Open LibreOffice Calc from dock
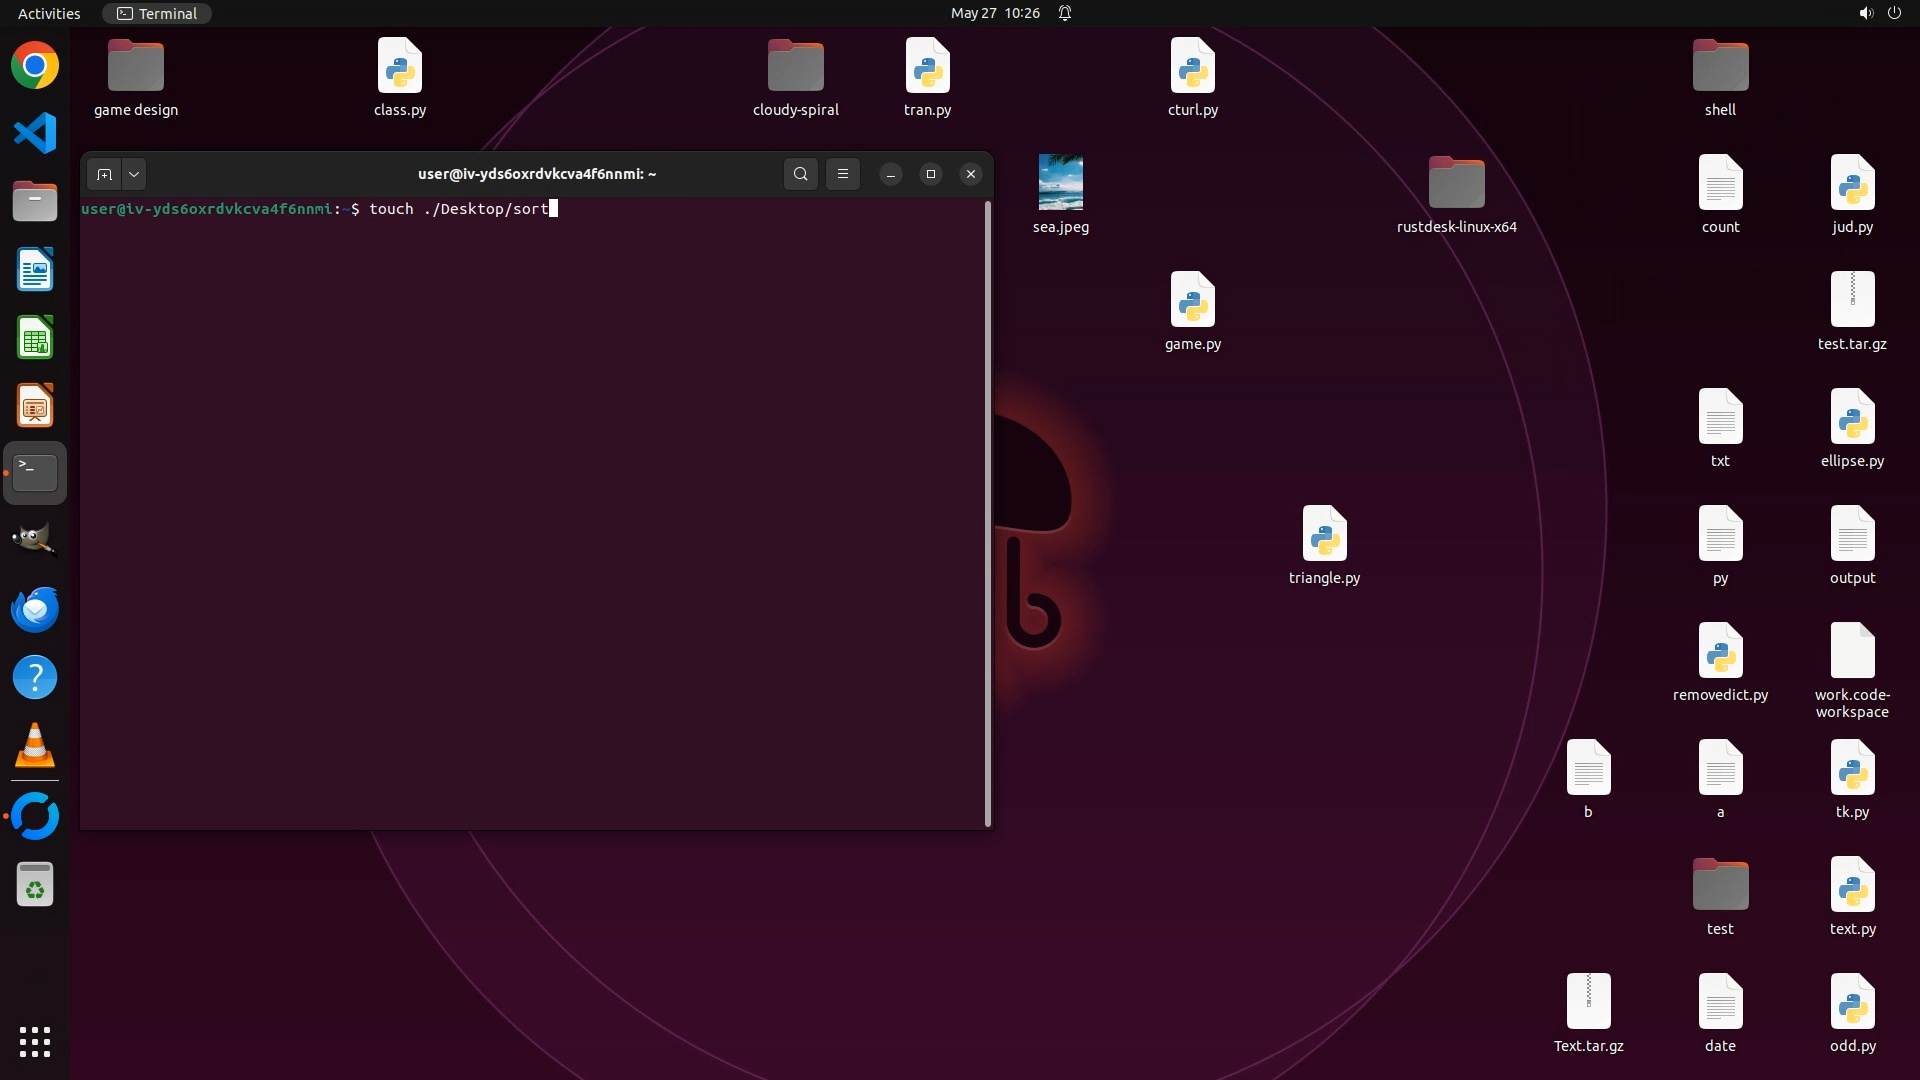1920x1080 pixels. (35, 338)
